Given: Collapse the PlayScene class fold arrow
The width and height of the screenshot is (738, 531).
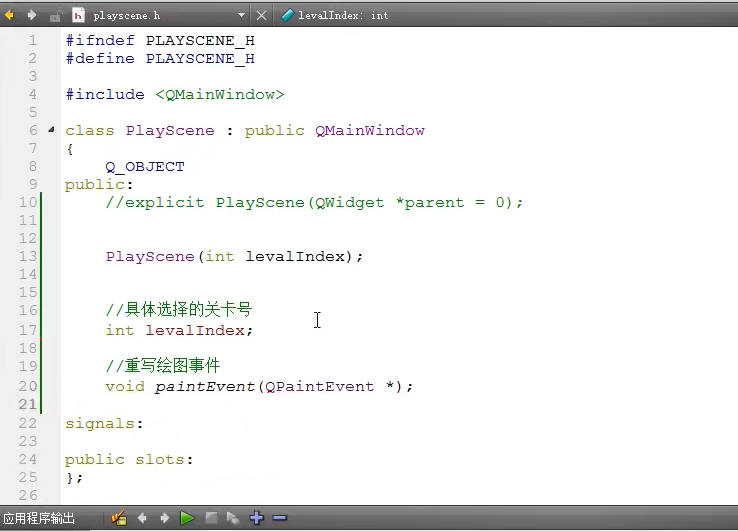Looking at the screenshot, I should (51, 129).
